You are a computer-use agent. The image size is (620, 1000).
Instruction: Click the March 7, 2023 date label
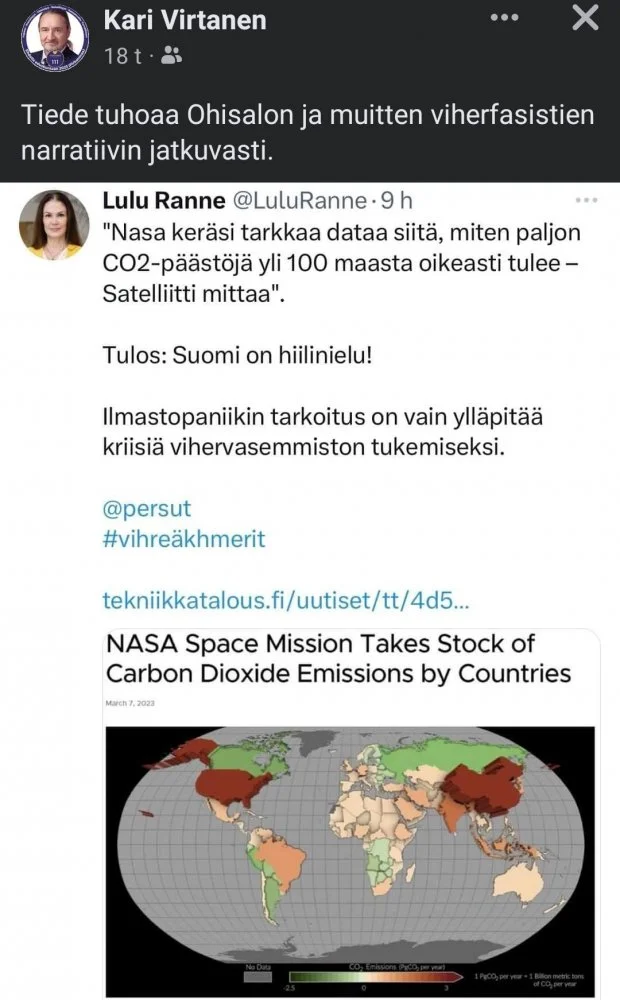[x=132, y=705]
